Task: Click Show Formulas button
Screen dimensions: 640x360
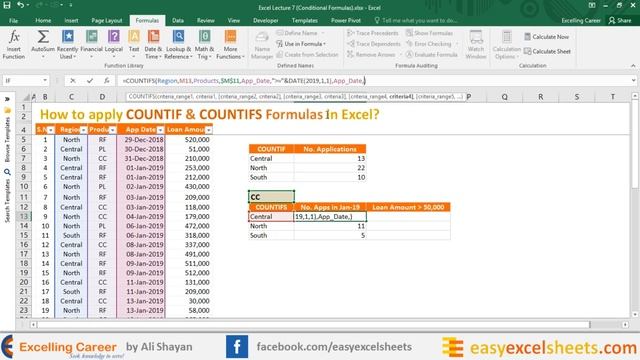Action: pos(429,33)
